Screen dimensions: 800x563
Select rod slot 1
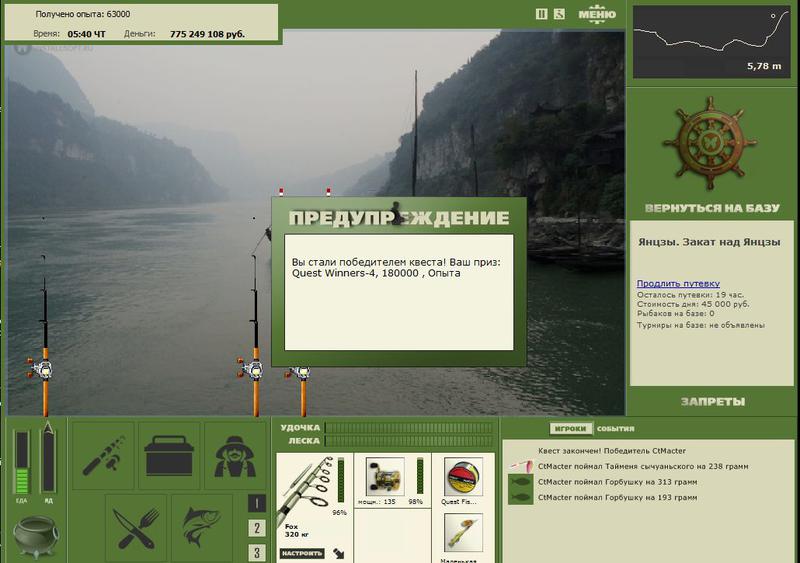(x=257, y=504)
